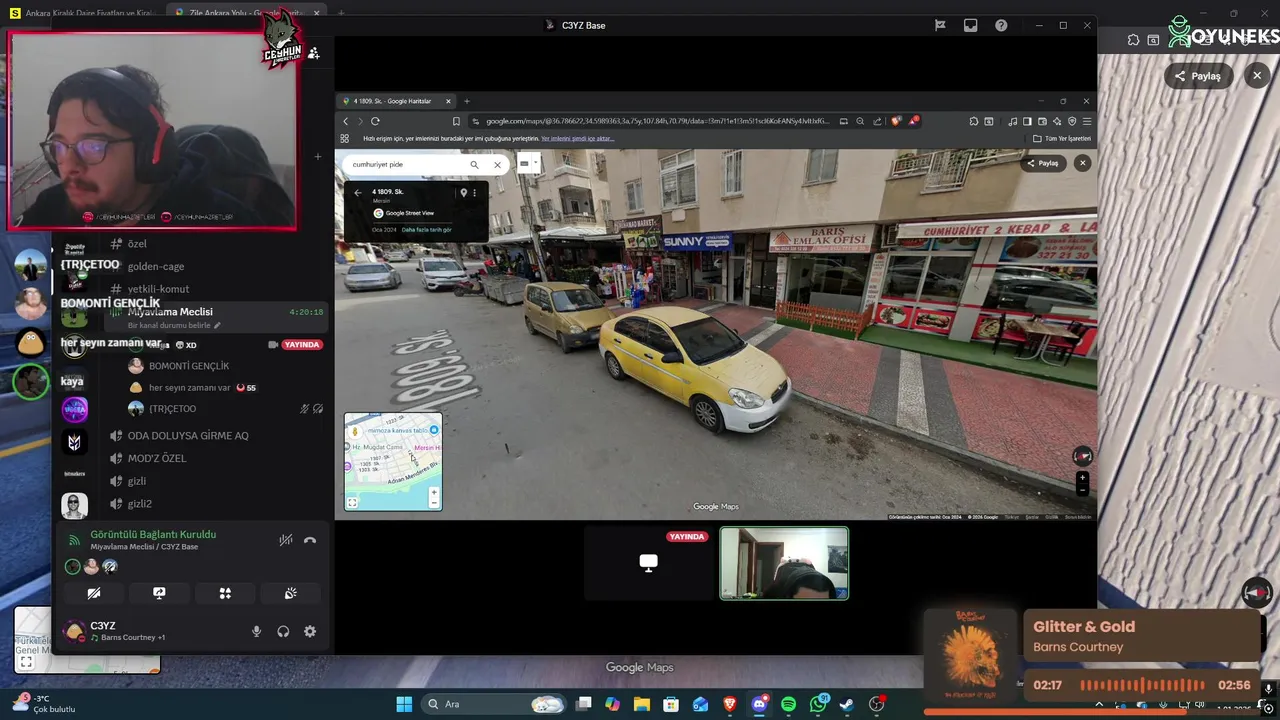
Task: Click the 'Bir kanal durumu belirle' status edit
Action: (174, 325)
